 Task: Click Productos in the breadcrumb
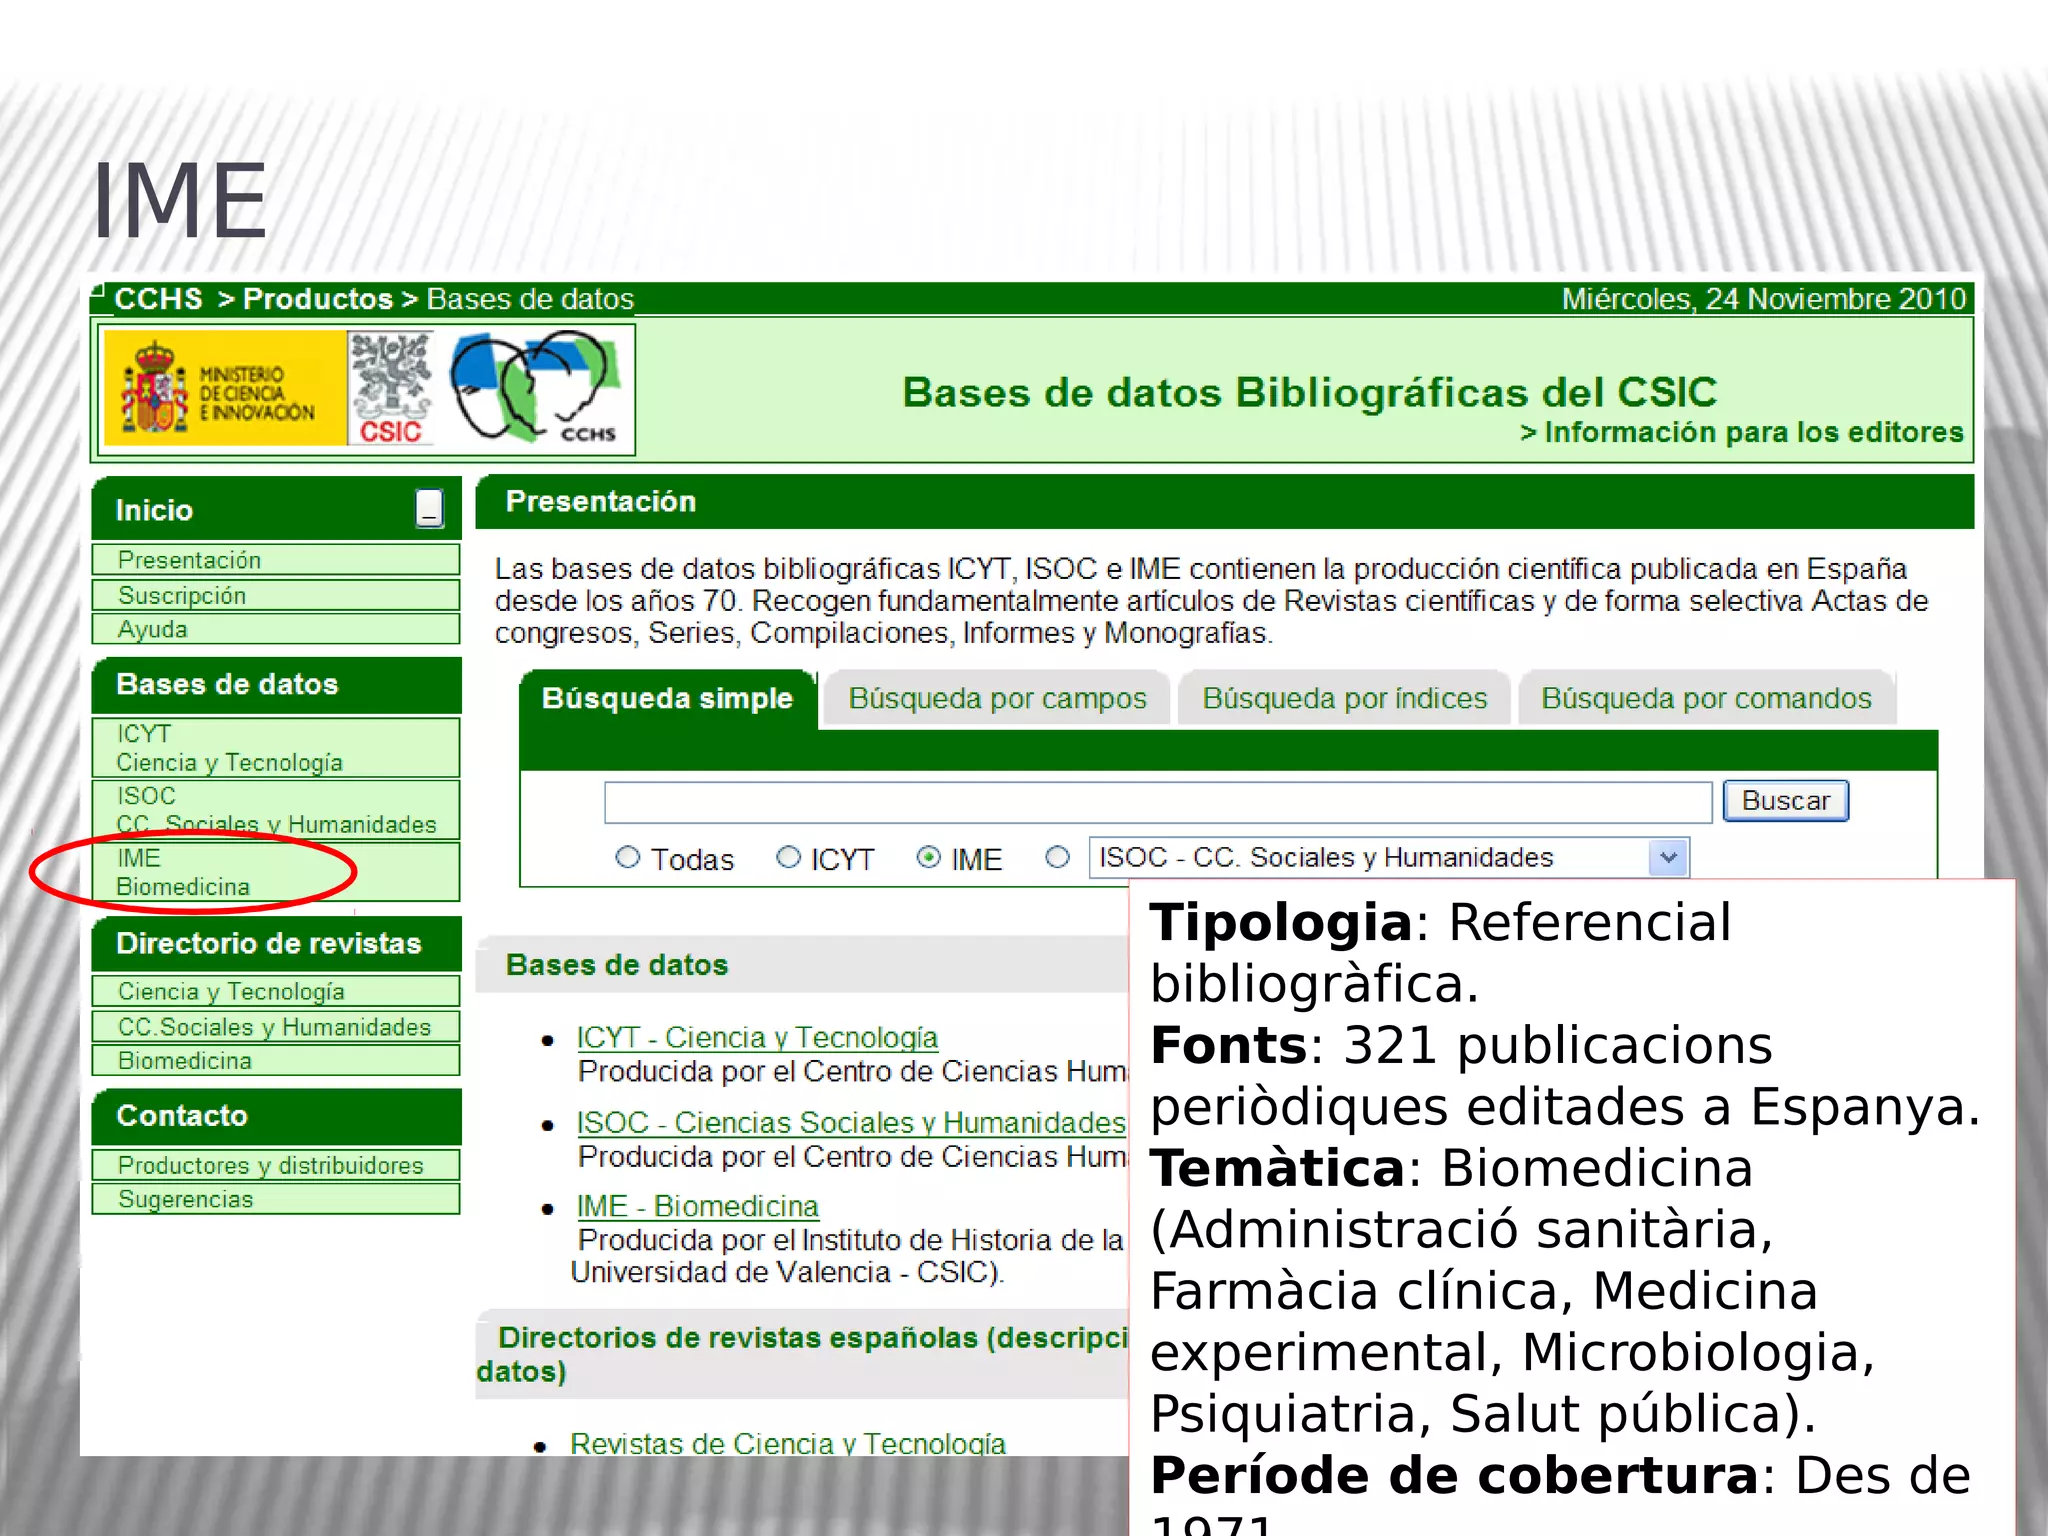click(x=317, y=299)
